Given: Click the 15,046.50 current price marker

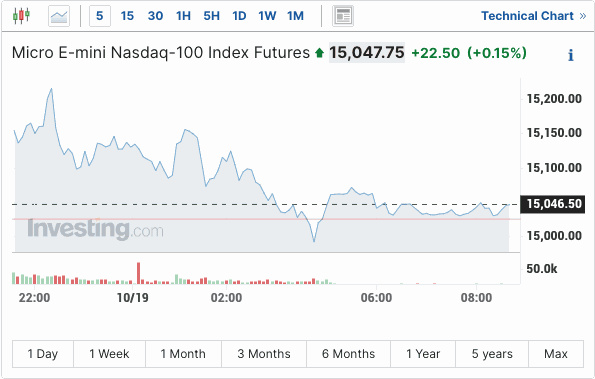Looking at the screenshot, I should click(552, 204).
